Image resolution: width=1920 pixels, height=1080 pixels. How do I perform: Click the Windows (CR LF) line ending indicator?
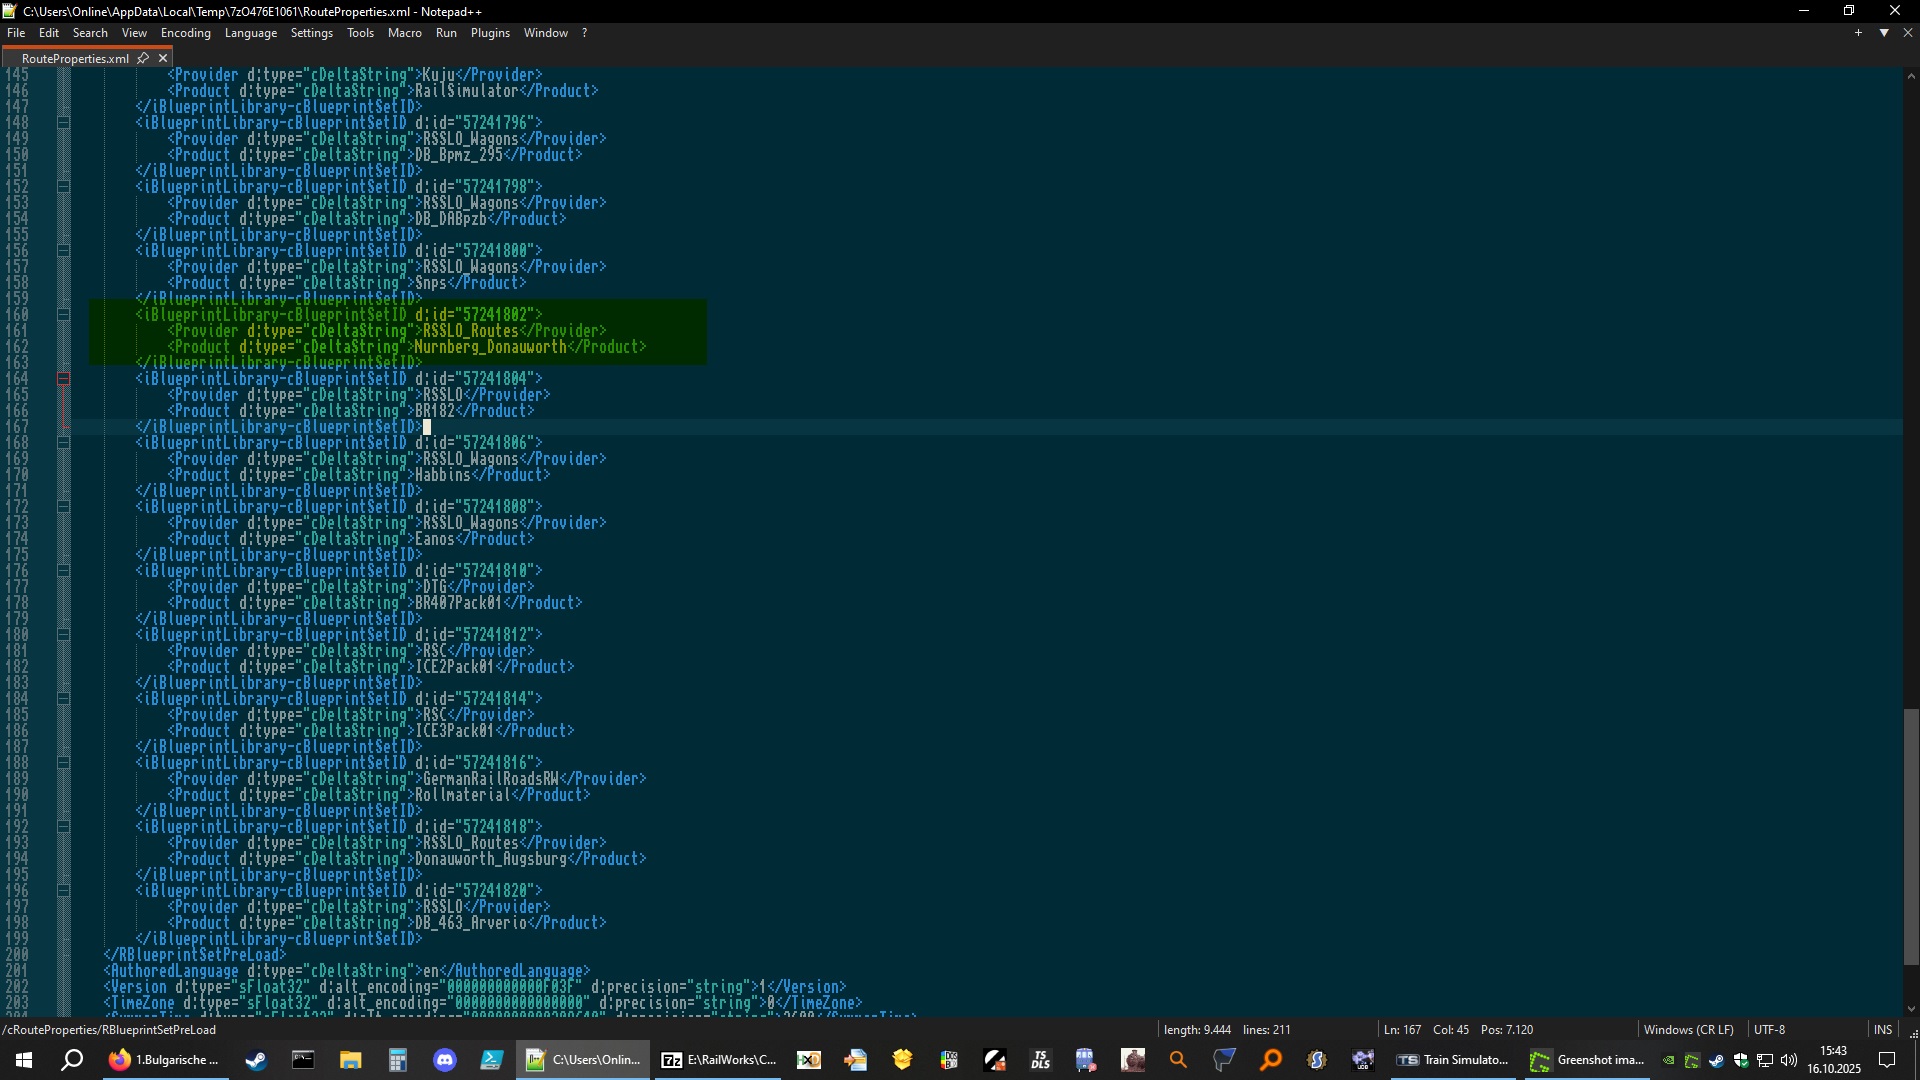click(x=1688, y=1029)
